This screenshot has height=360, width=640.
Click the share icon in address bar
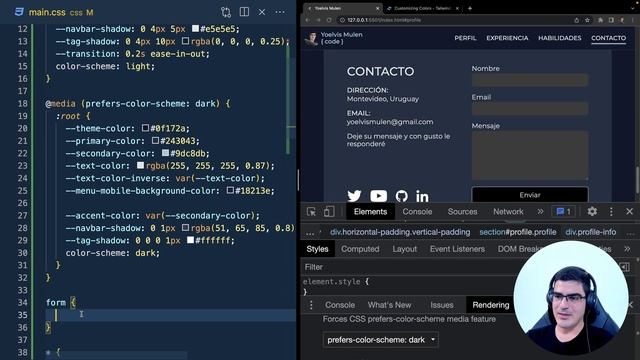click(576, 20)
